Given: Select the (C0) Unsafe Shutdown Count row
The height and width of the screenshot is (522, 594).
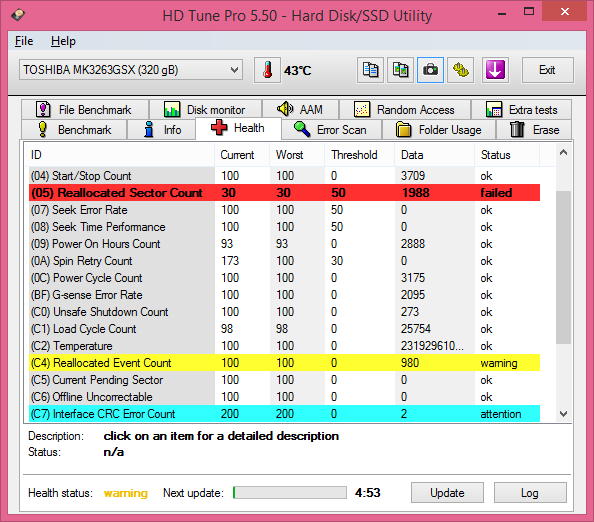Looking at the screenshot, I should click(x=284, y=312).
